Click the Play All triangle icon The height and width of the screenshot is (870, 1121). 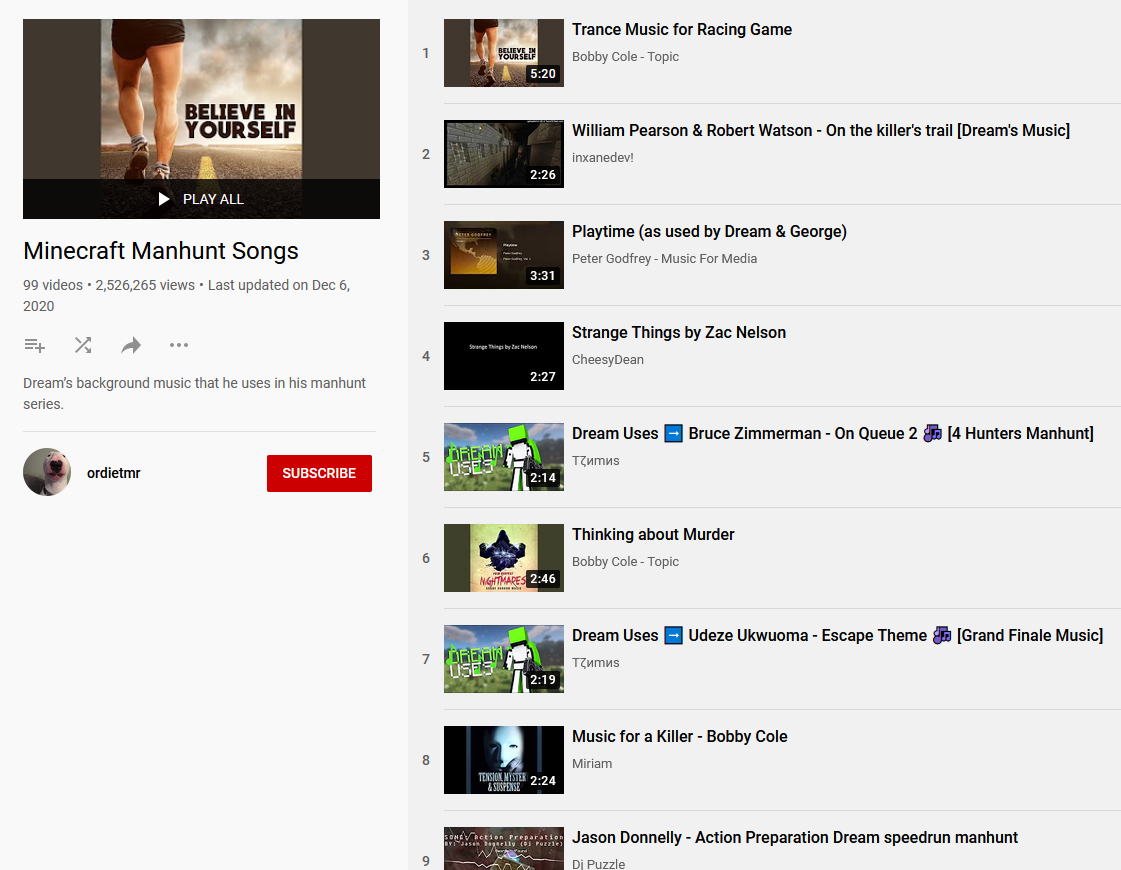tap(164, 199)
